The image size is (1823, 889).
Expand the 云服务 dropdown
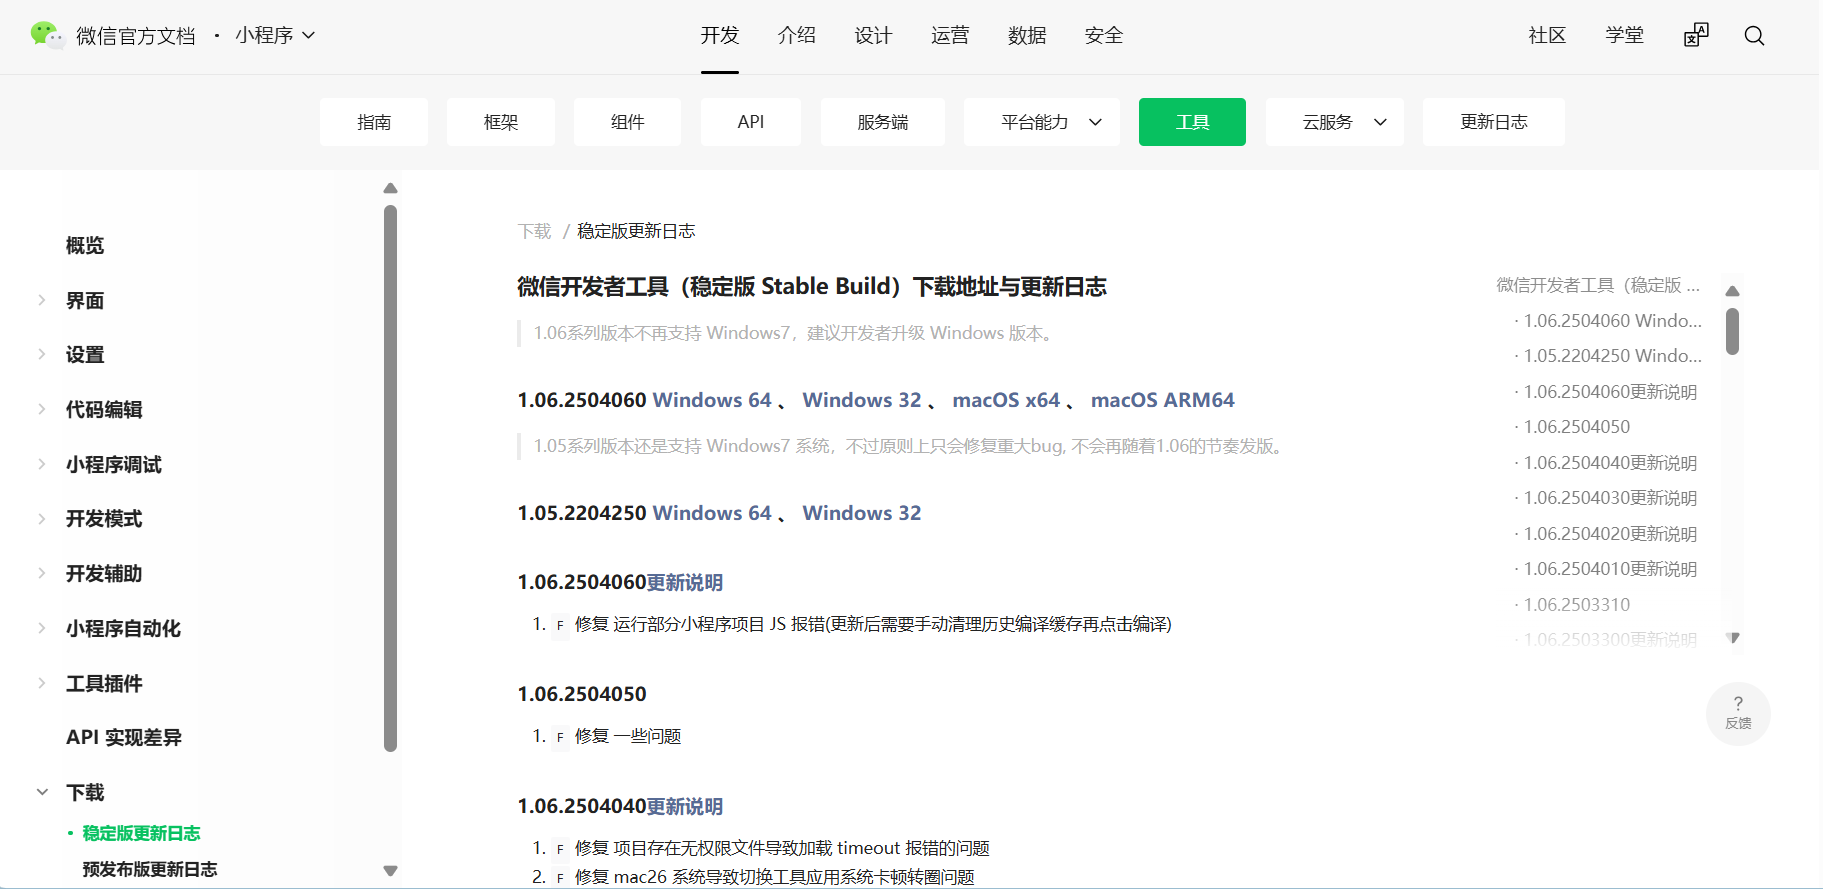coord(1335,122)
